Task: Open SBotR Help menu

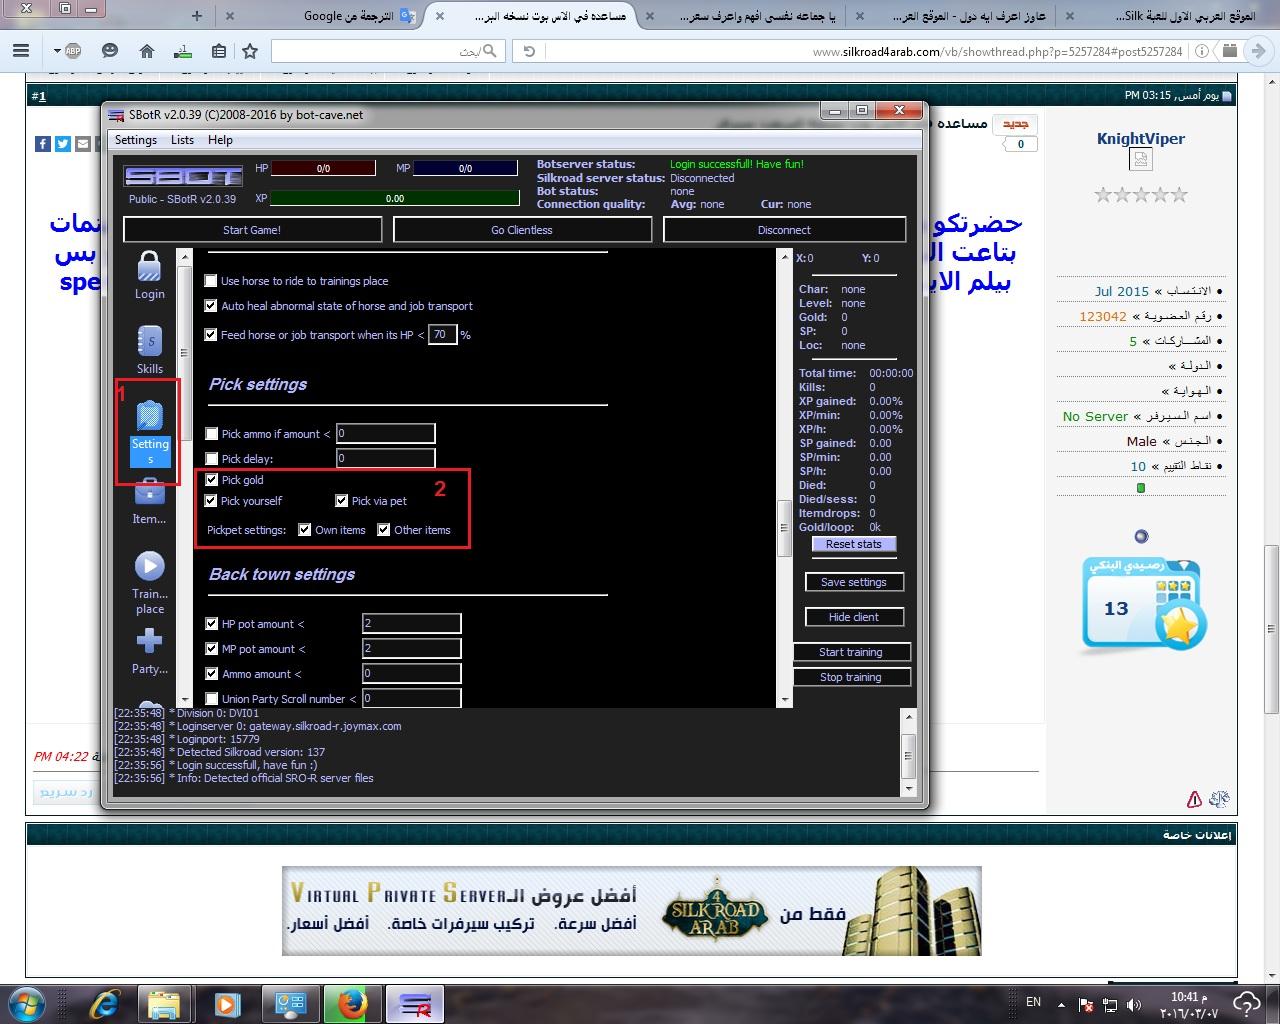Action: coord(220,140)
